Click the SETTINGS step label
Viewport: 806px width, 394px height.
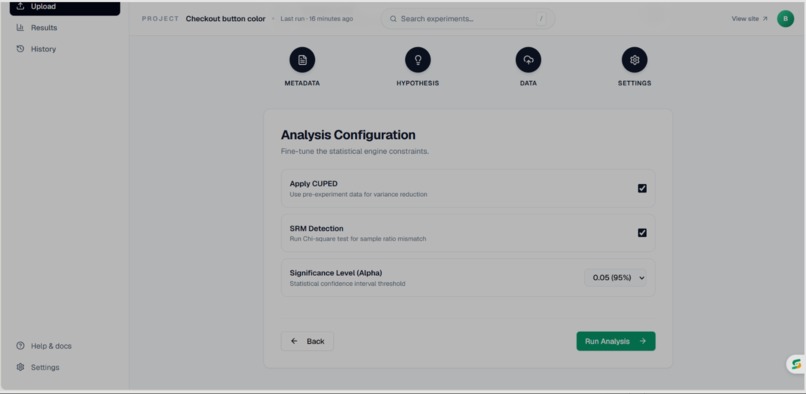coord(634,83)
